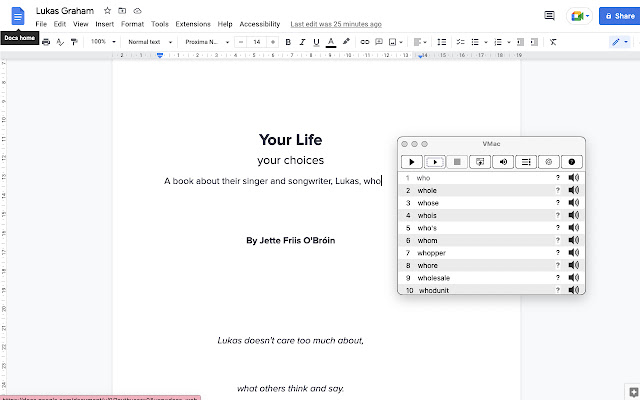640x400 pixels.
Task: Click the VMac settings gear icon
Action: click(x=549, y=161)
